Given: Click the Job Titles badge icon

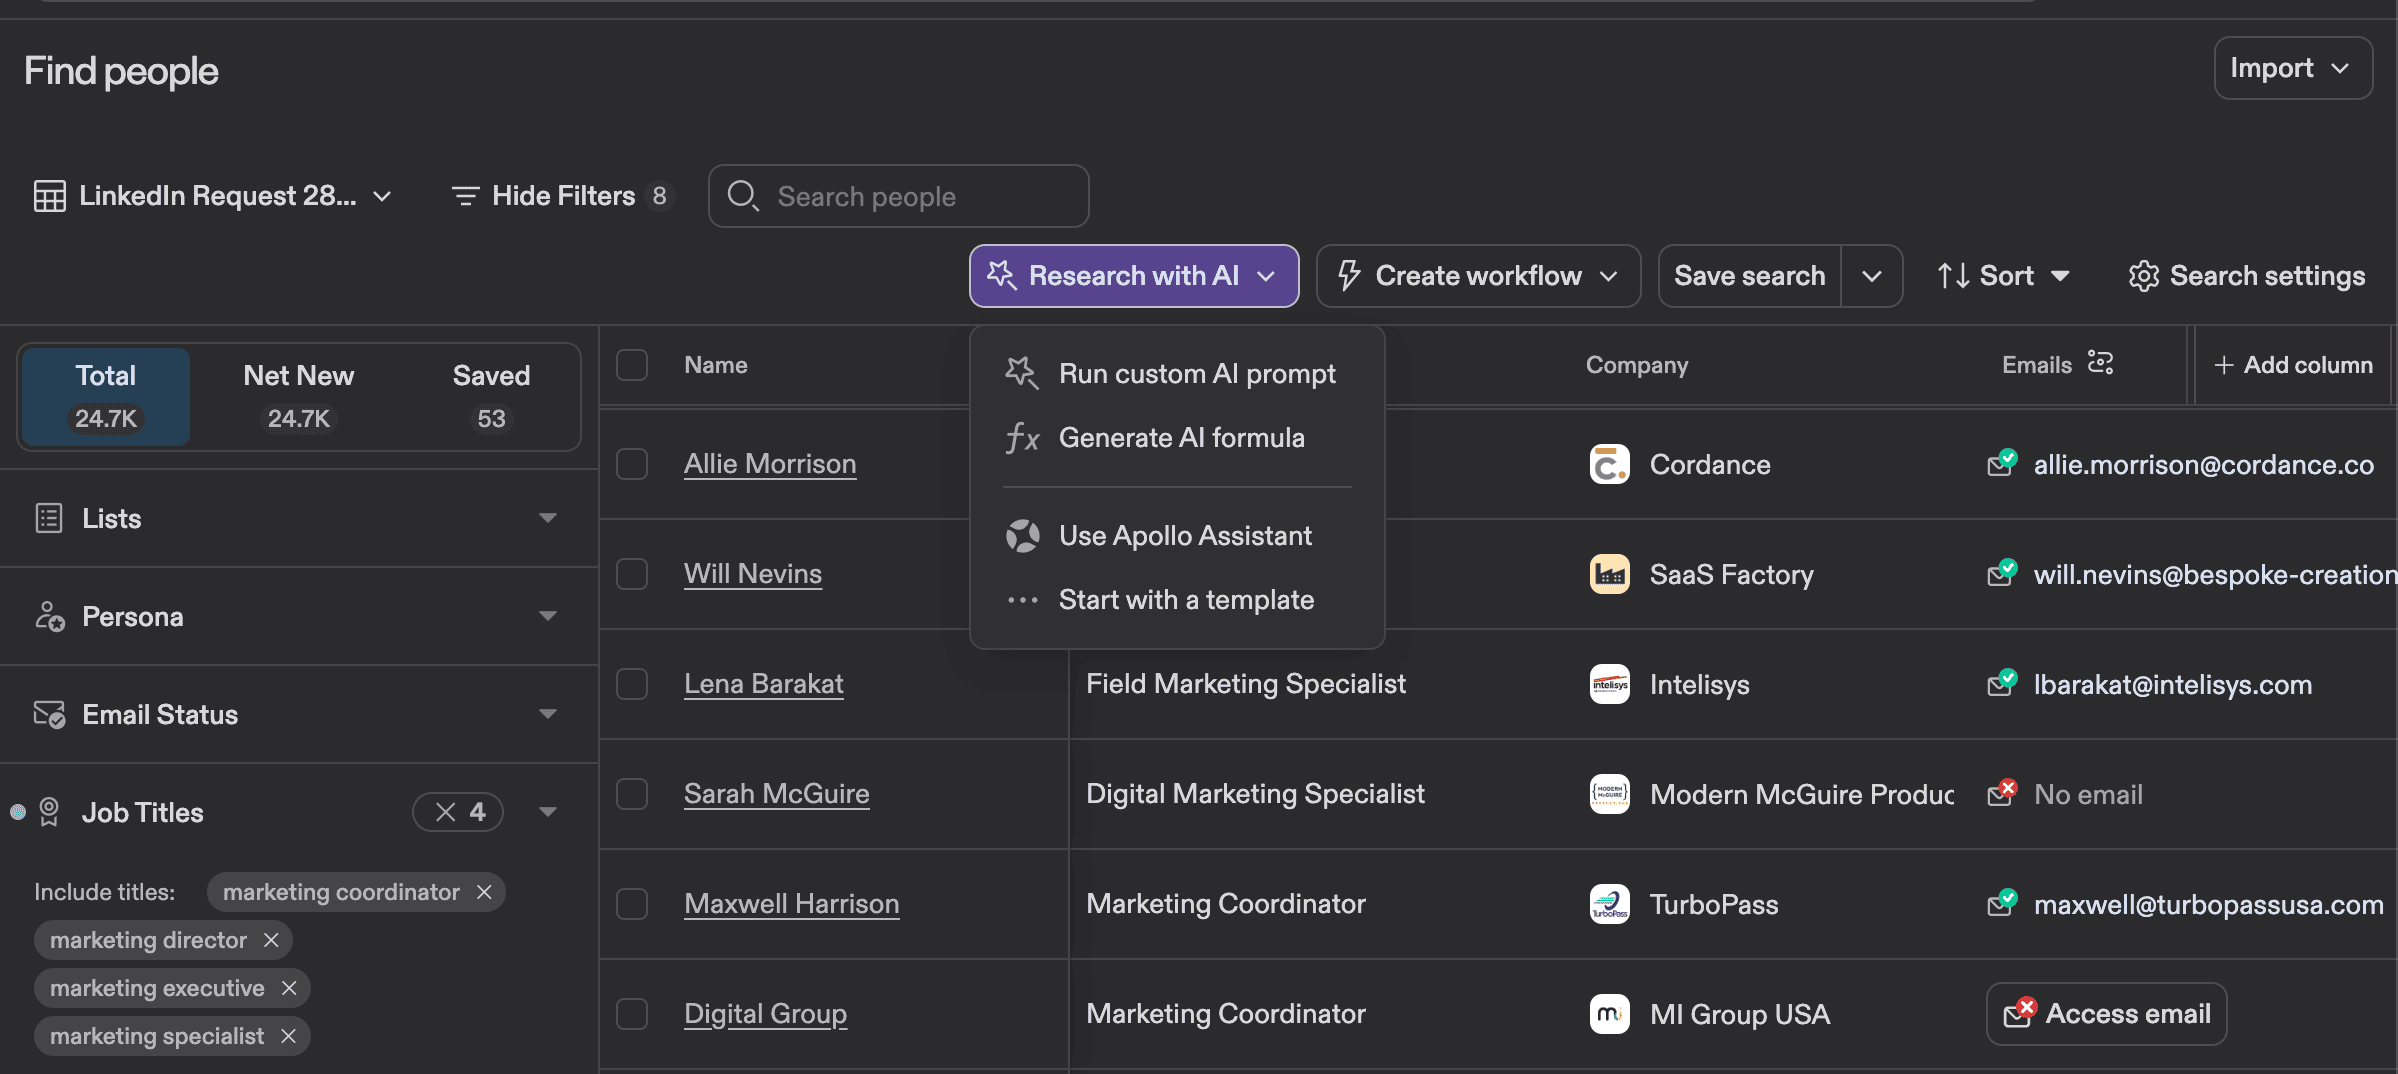Looking at the screenshot, I should click(x=49, y=812).
